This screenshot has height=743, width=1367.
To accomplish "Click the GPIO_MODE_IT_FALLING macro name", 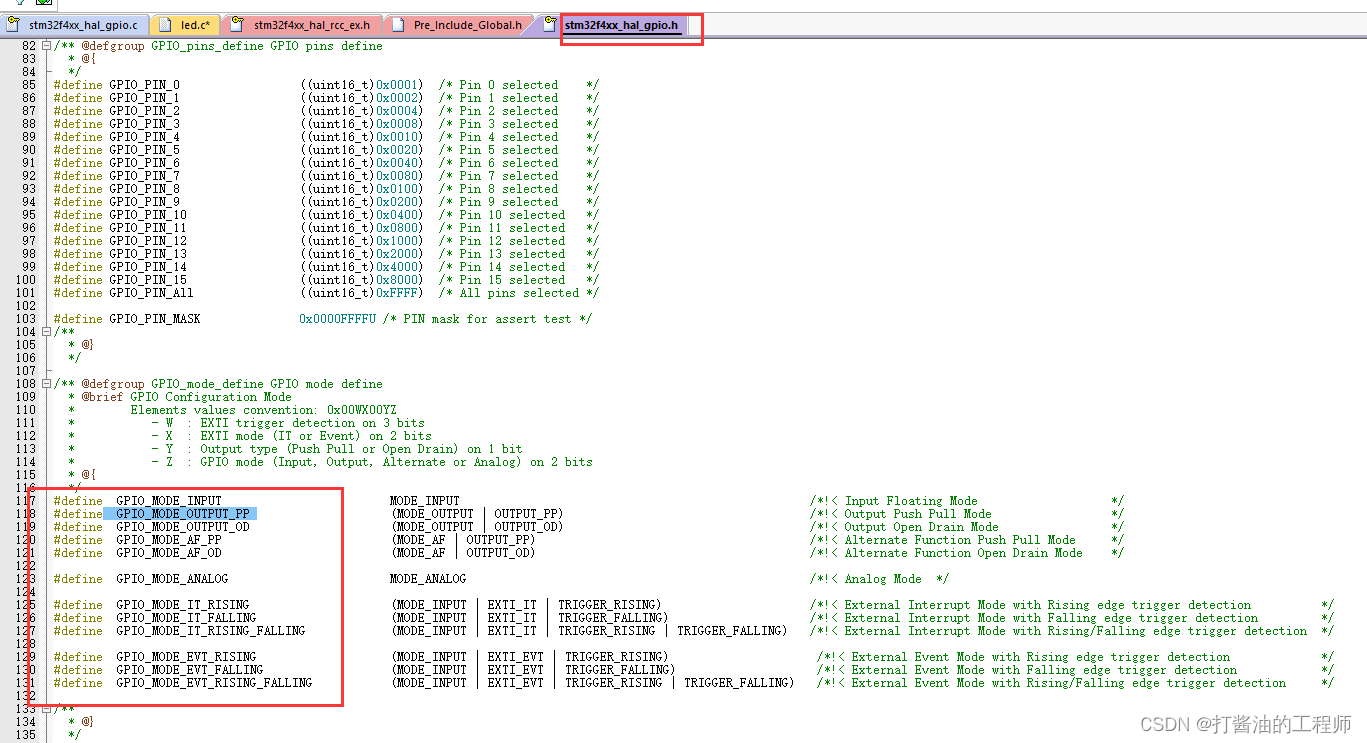I will (186, 618).
